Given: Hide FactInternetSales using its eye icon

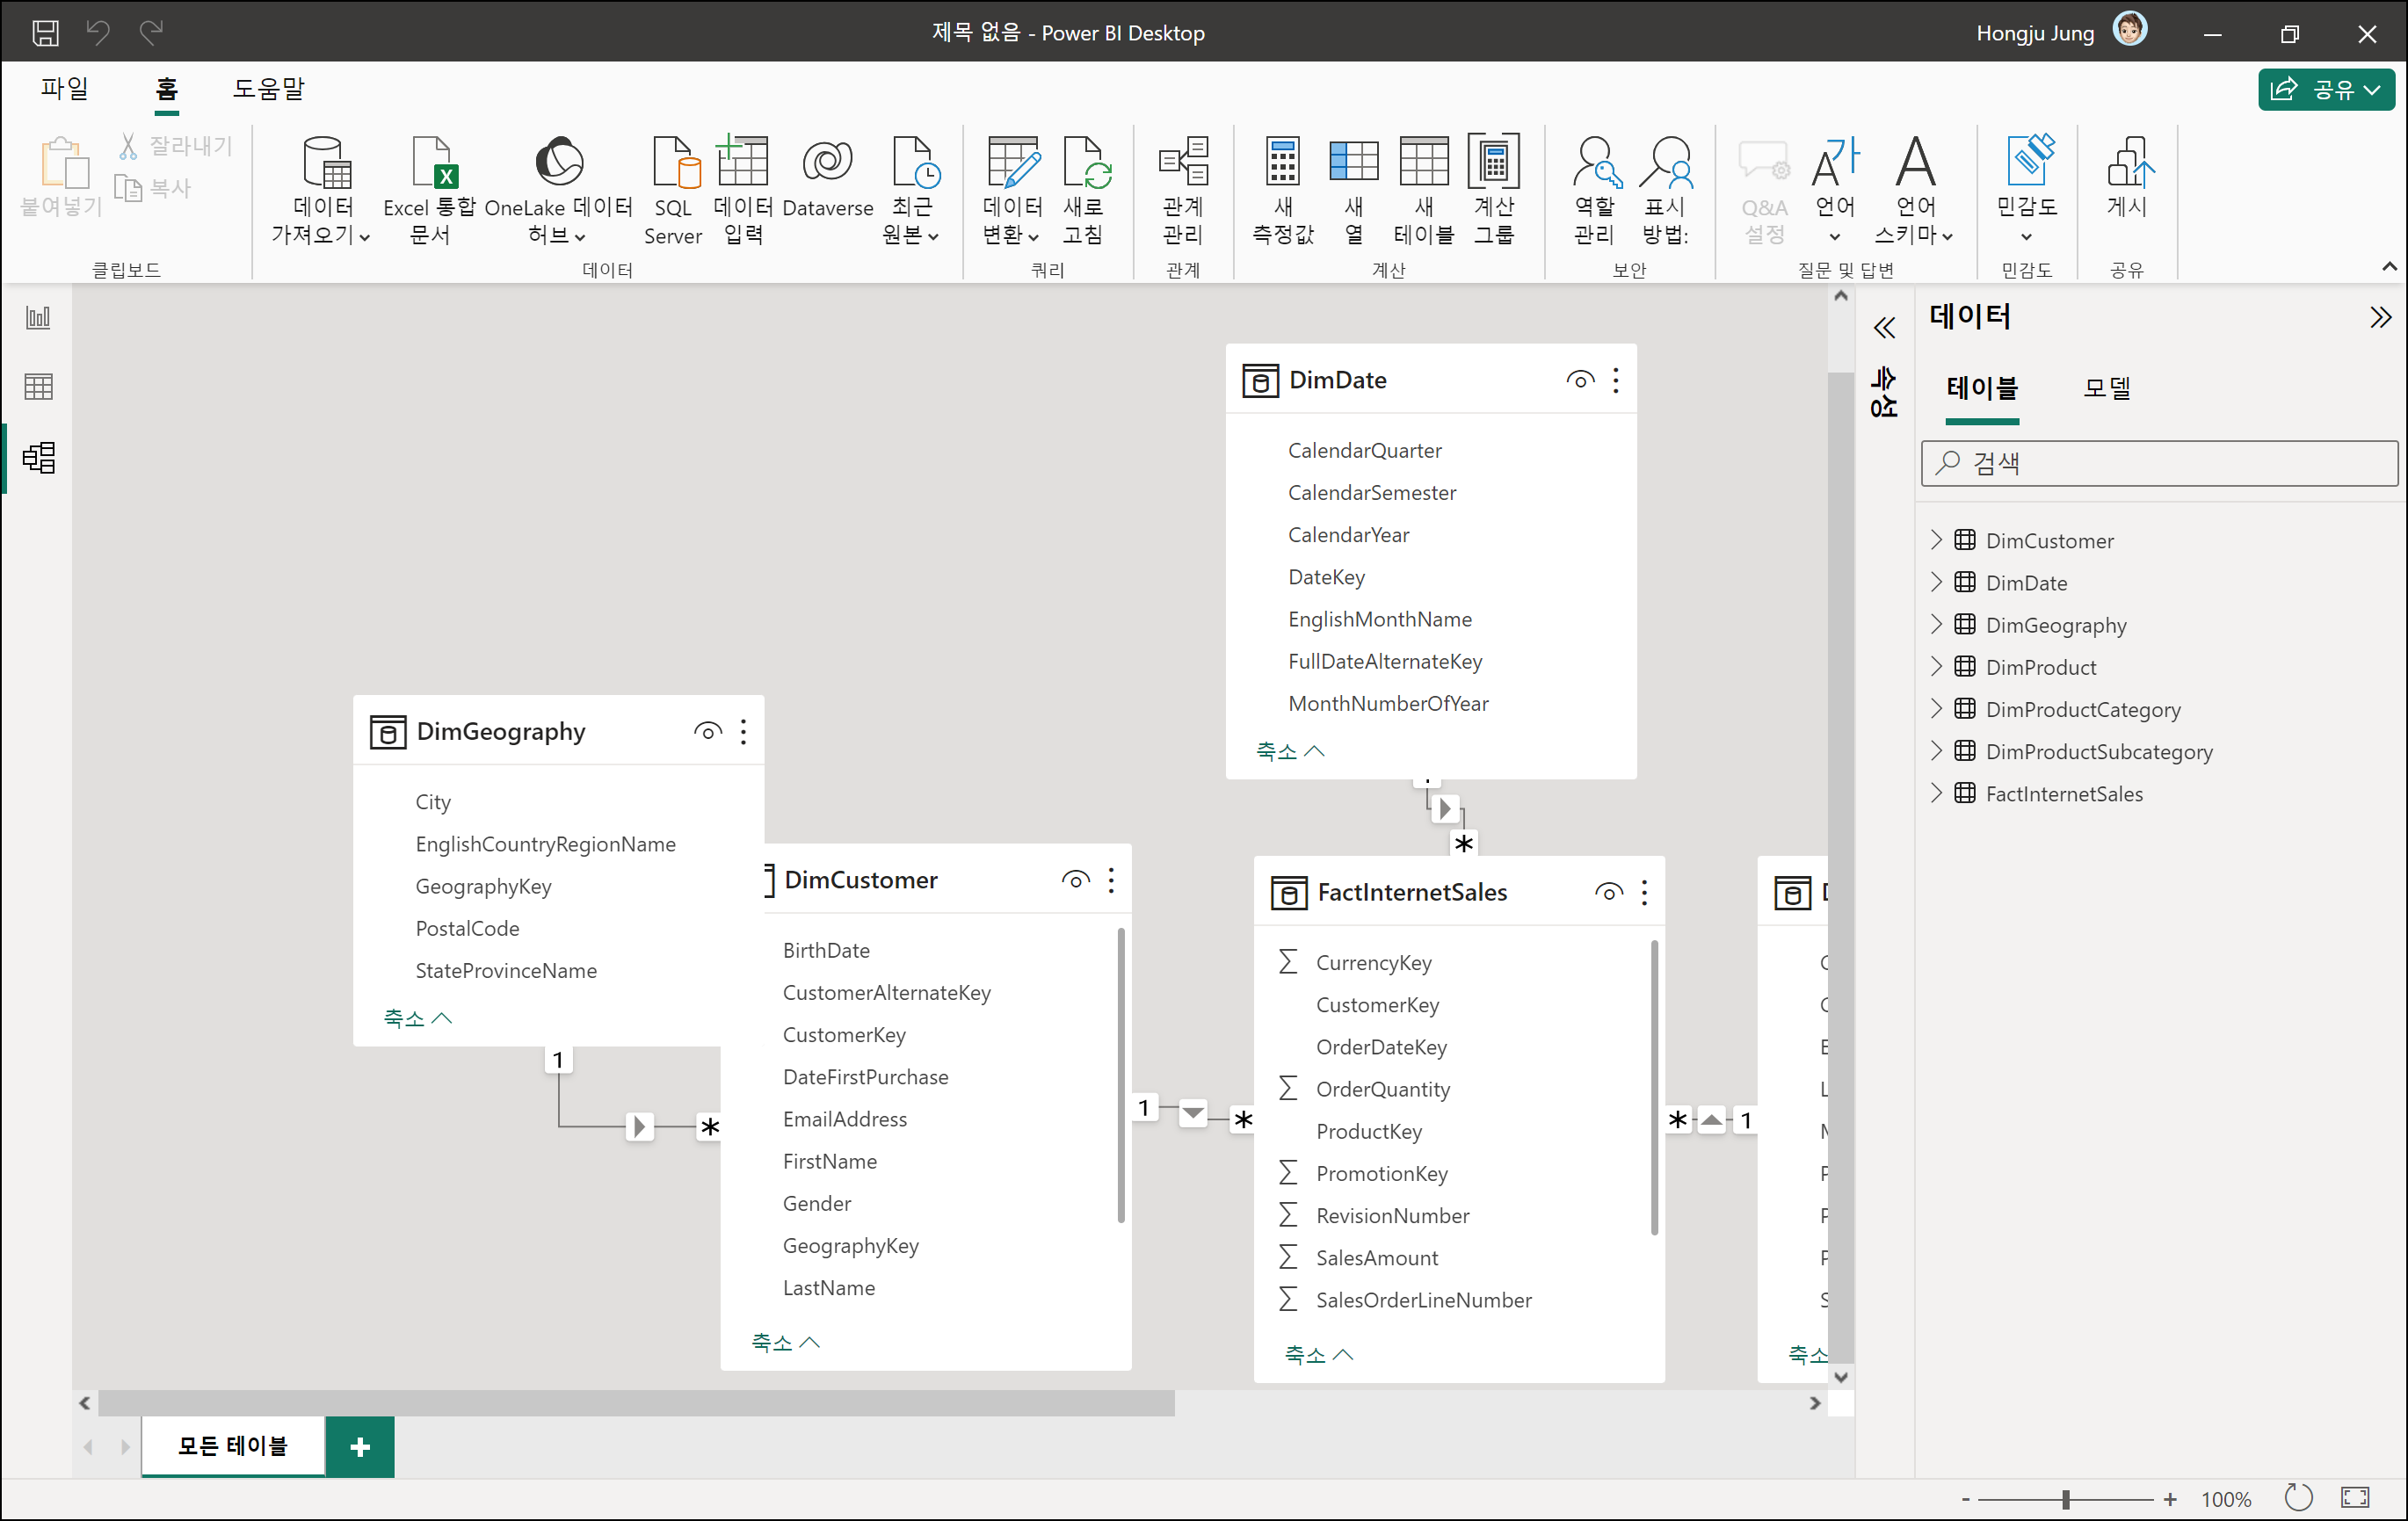Looking at the screenshot, I should coord(1608,892).
